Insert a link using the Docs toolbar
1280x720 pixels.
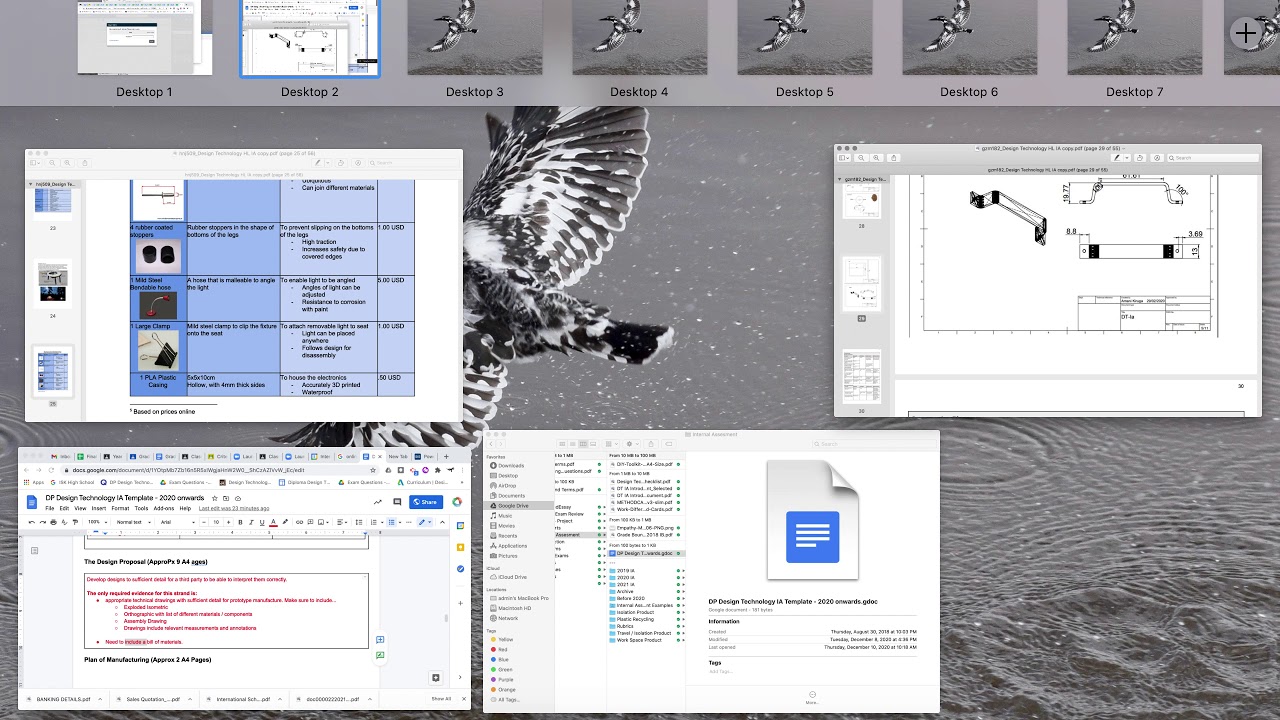[299, 522]
